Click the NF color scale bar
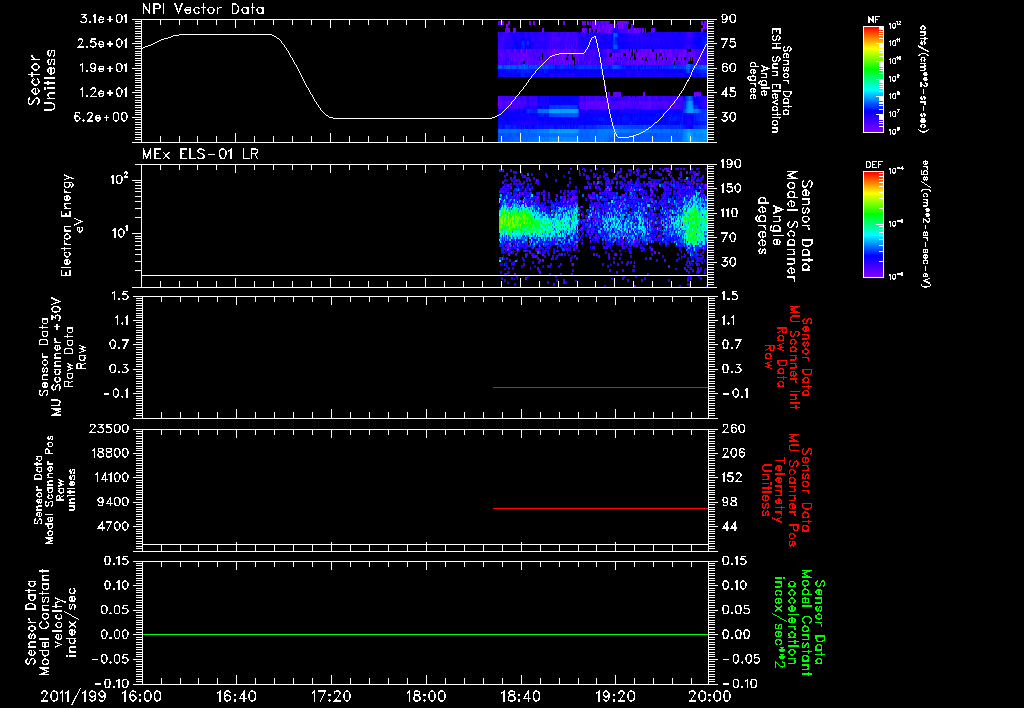This screenshot has height=708, width=1024. 874,78
